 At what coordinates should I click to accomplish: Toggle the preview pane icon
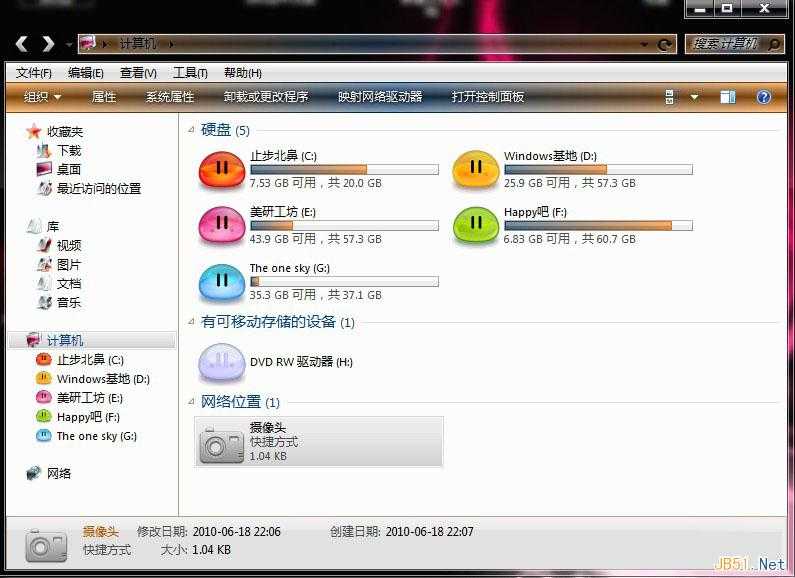click(728, 96)
